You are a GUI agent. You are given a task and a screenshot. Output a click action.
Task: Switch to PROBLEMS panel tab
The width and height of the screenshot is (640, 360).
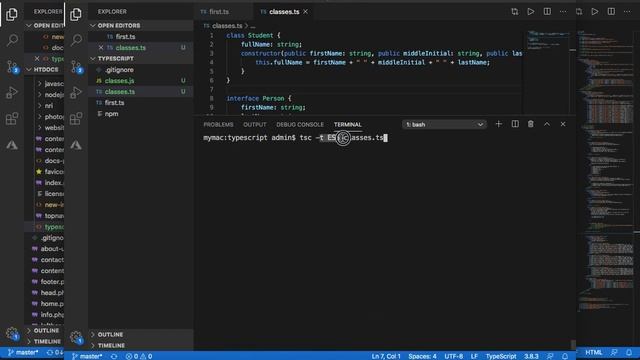[218, 124]
